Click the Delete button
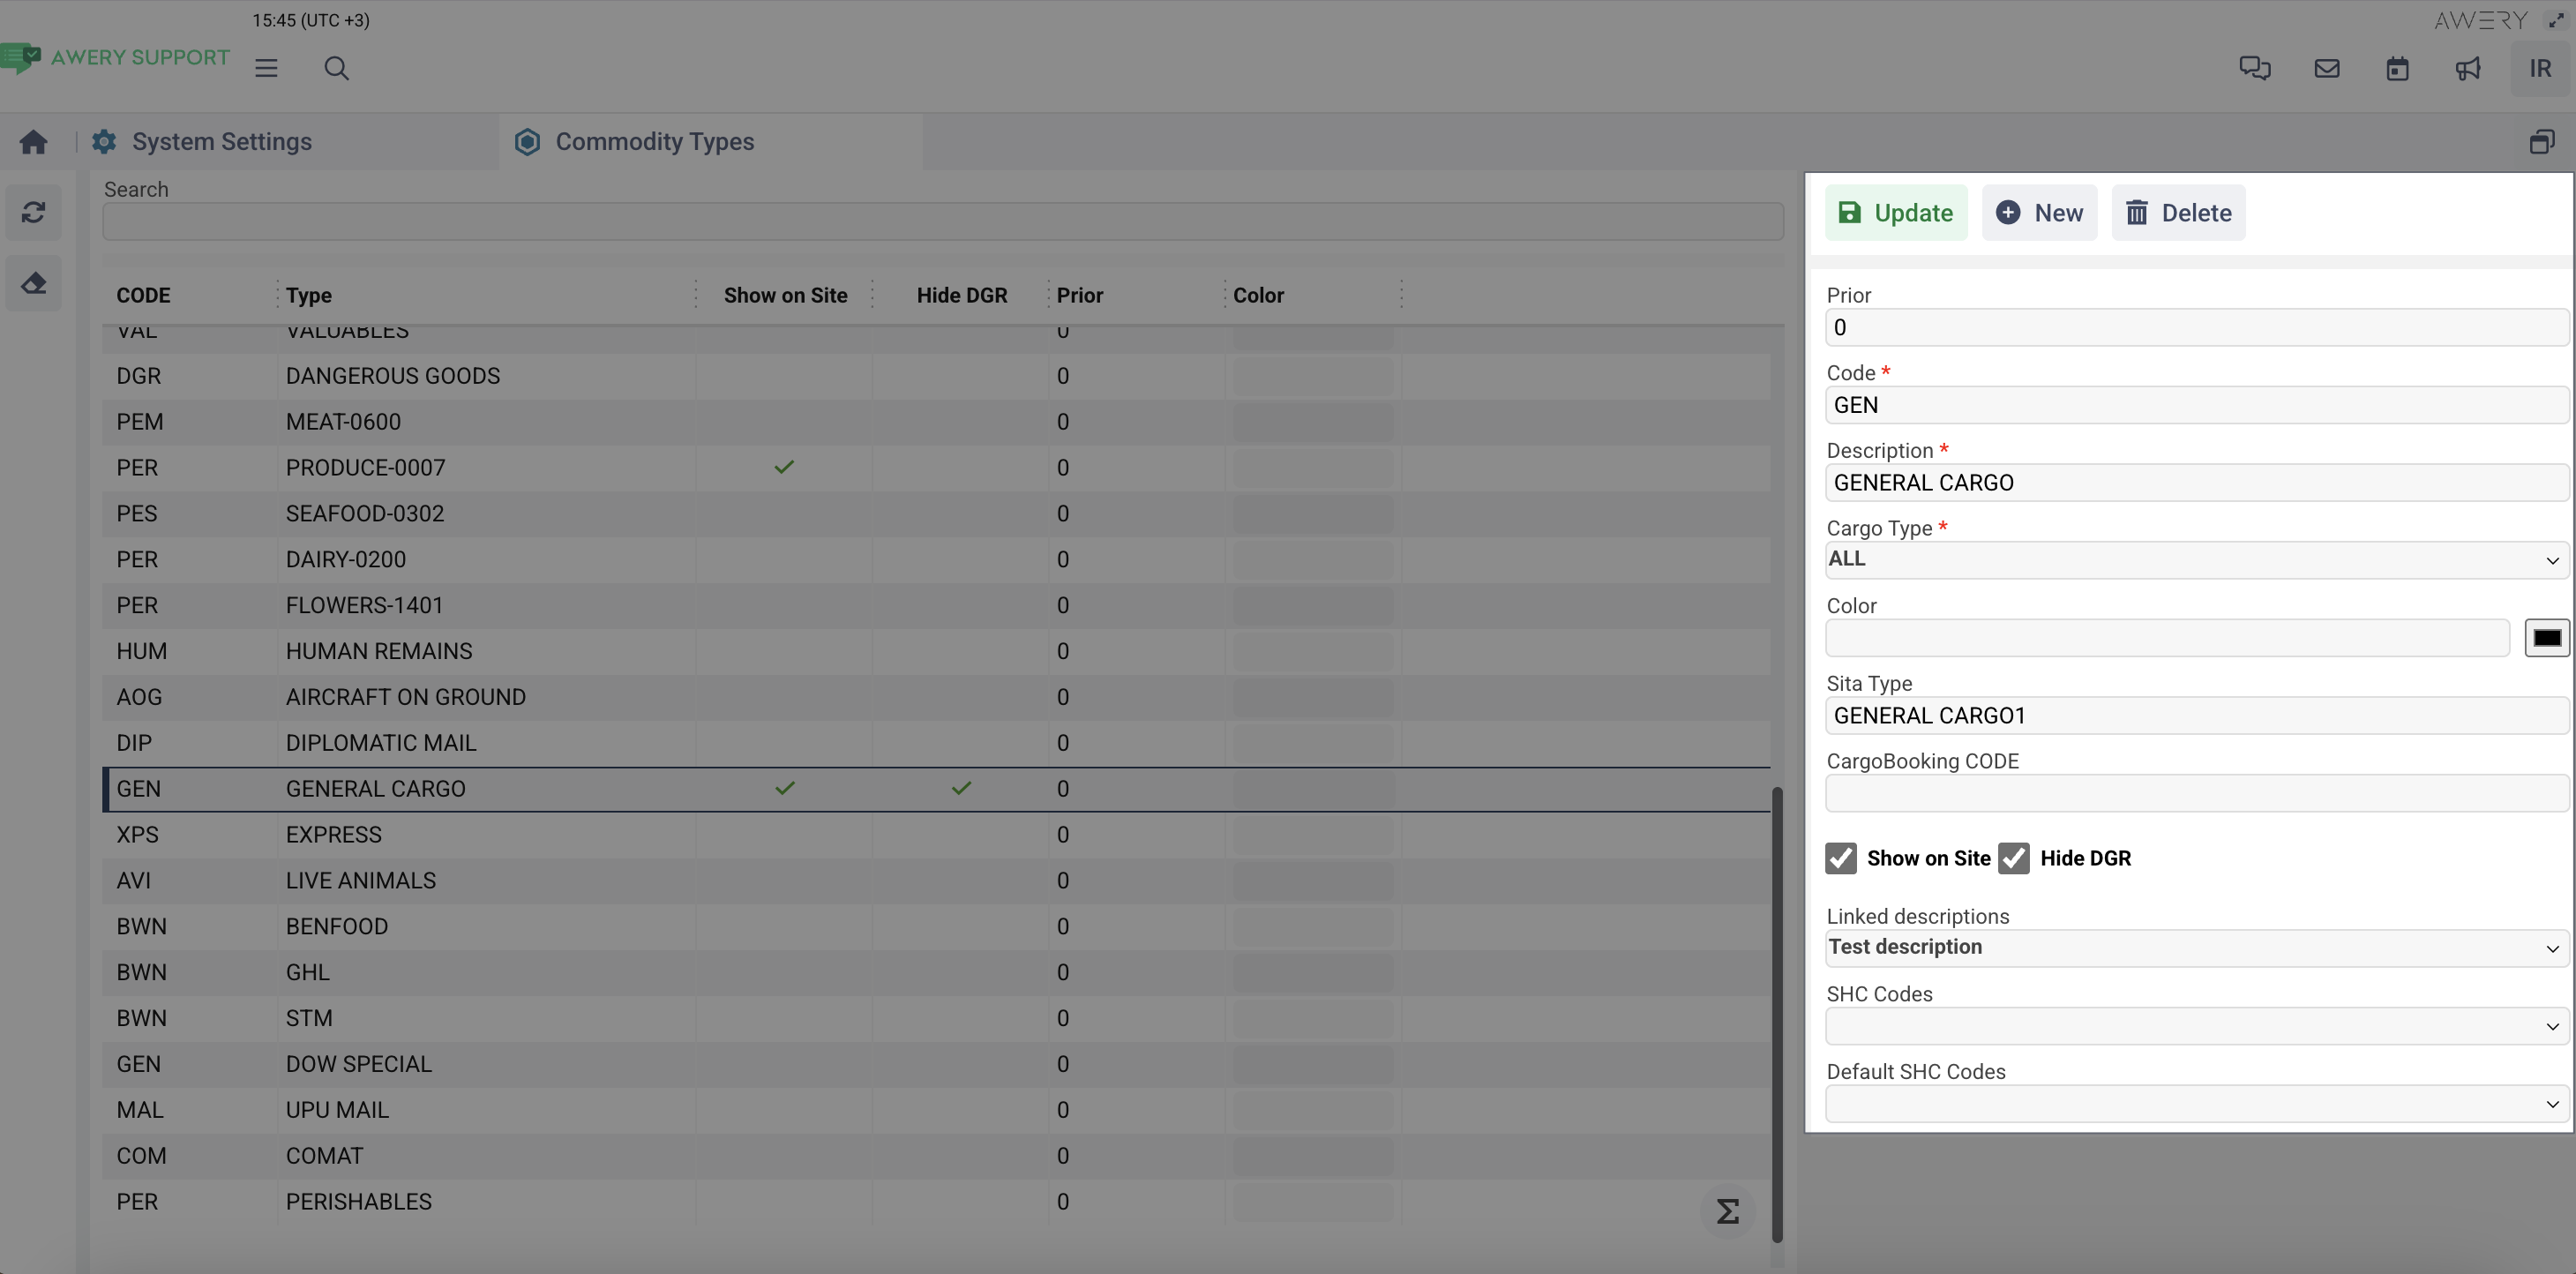The height and width of the screenshot is (1274, 2576). click(2178, 212)
